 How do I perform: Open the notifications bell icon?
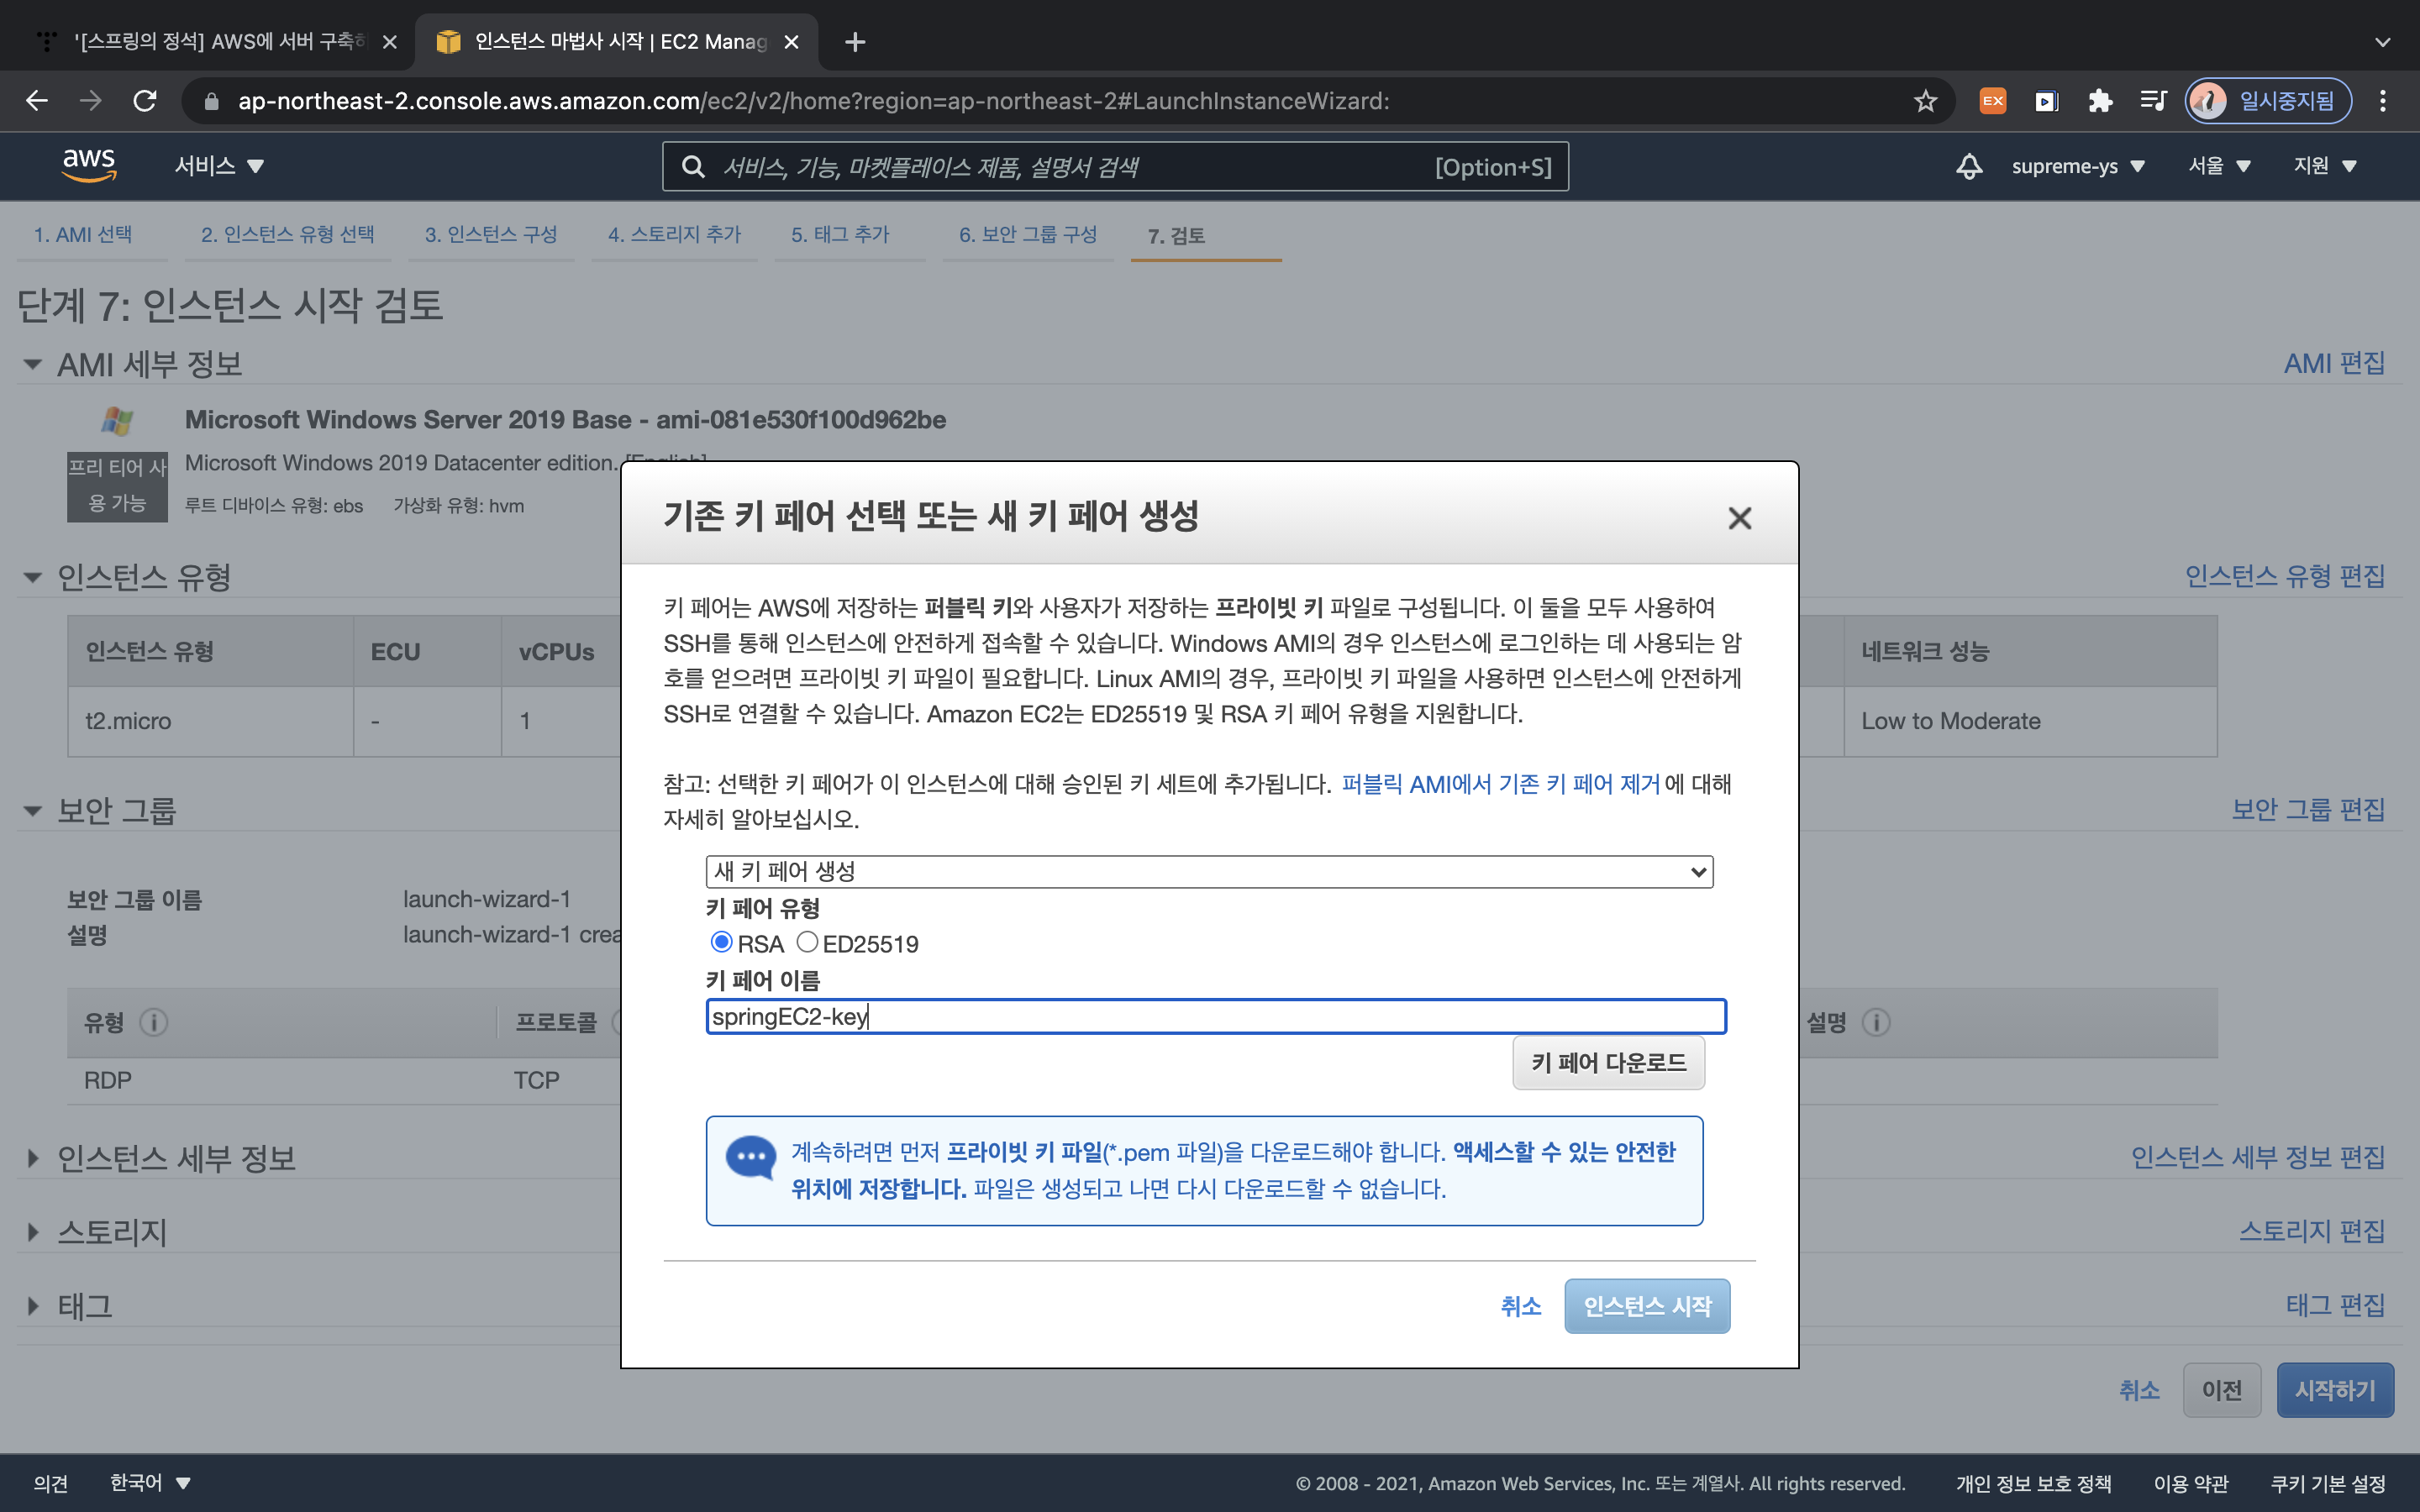[1968, 166]
